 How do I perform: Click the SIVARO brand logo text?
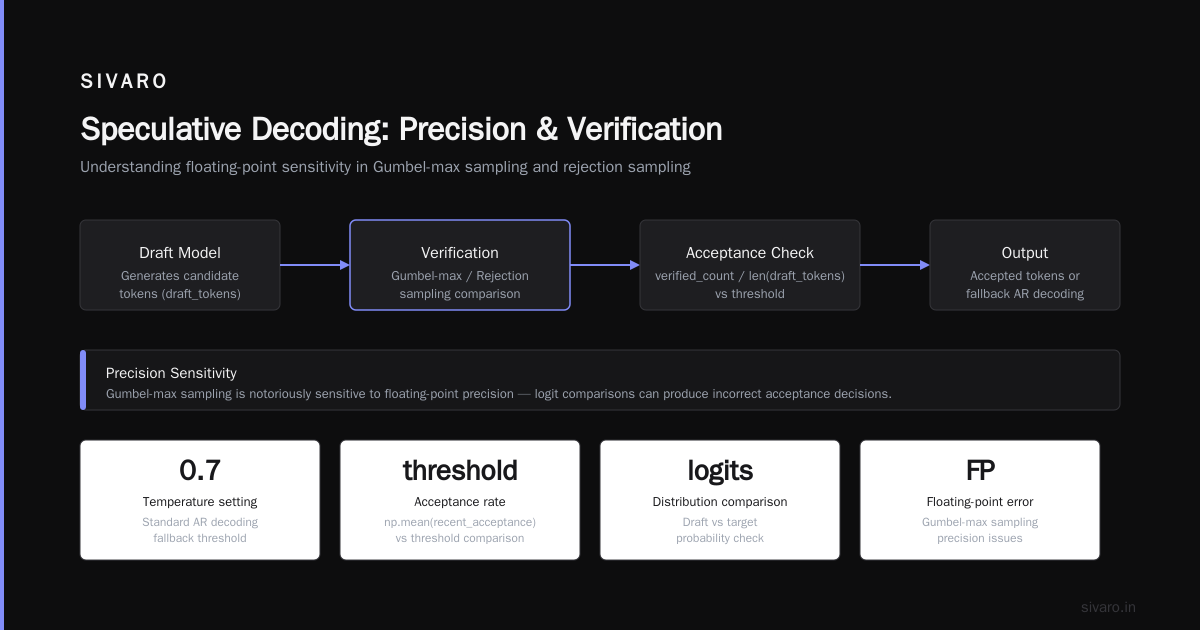pyautogui.click(x=124, y=82)
